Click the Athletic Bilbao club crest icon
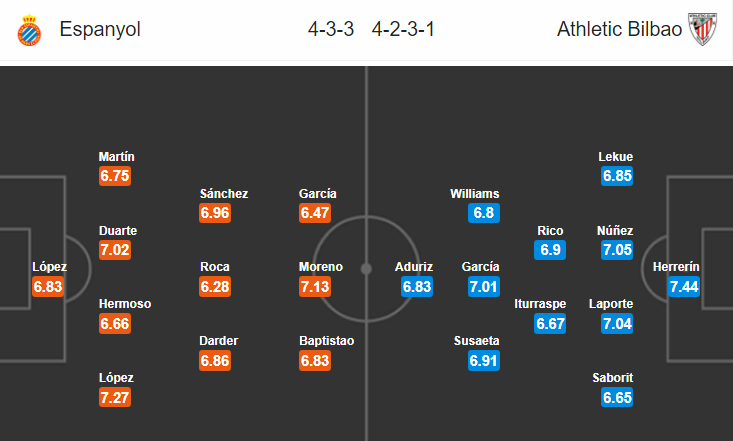Image resolution: width=733 pixels, height=441 pixels. pyautogui.click(x=702, y=29)
